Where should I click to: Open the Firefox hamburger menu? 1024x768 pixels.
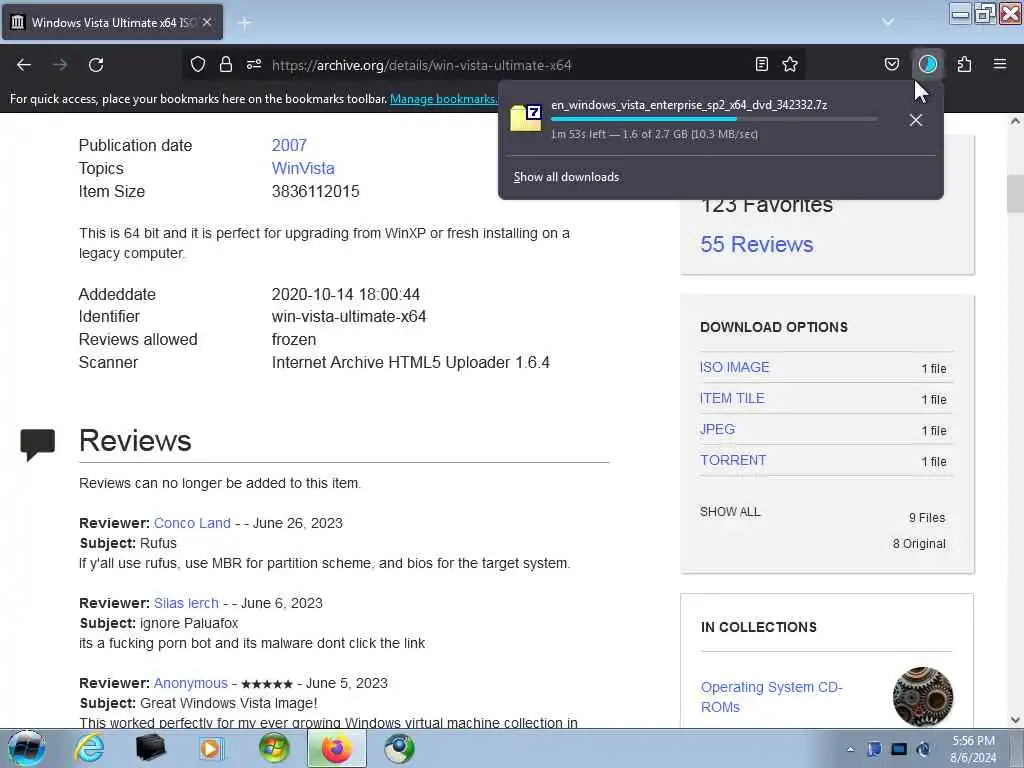click(1000, 64)
